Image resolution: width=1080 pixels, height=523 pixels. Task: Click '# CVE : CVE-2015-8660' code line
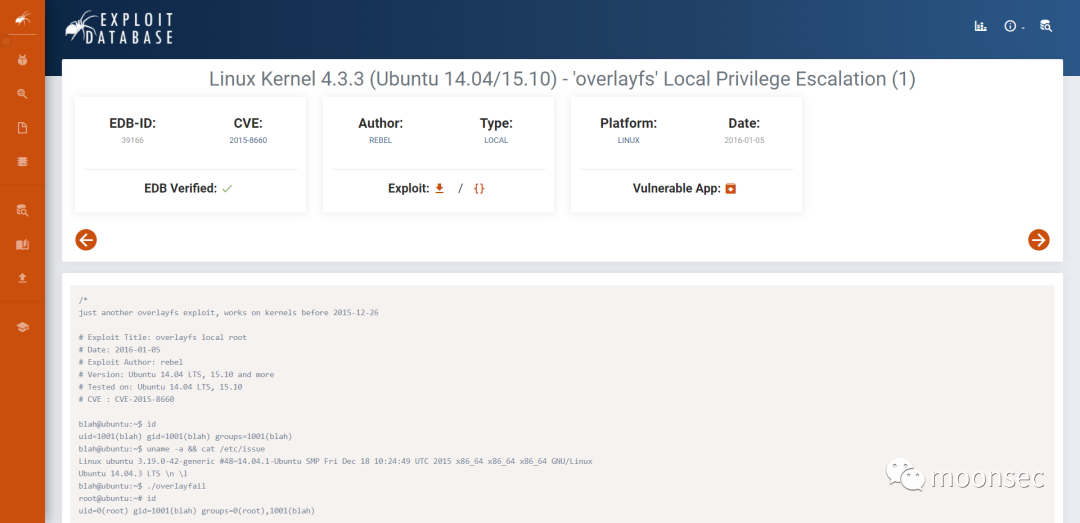[127, 399]
